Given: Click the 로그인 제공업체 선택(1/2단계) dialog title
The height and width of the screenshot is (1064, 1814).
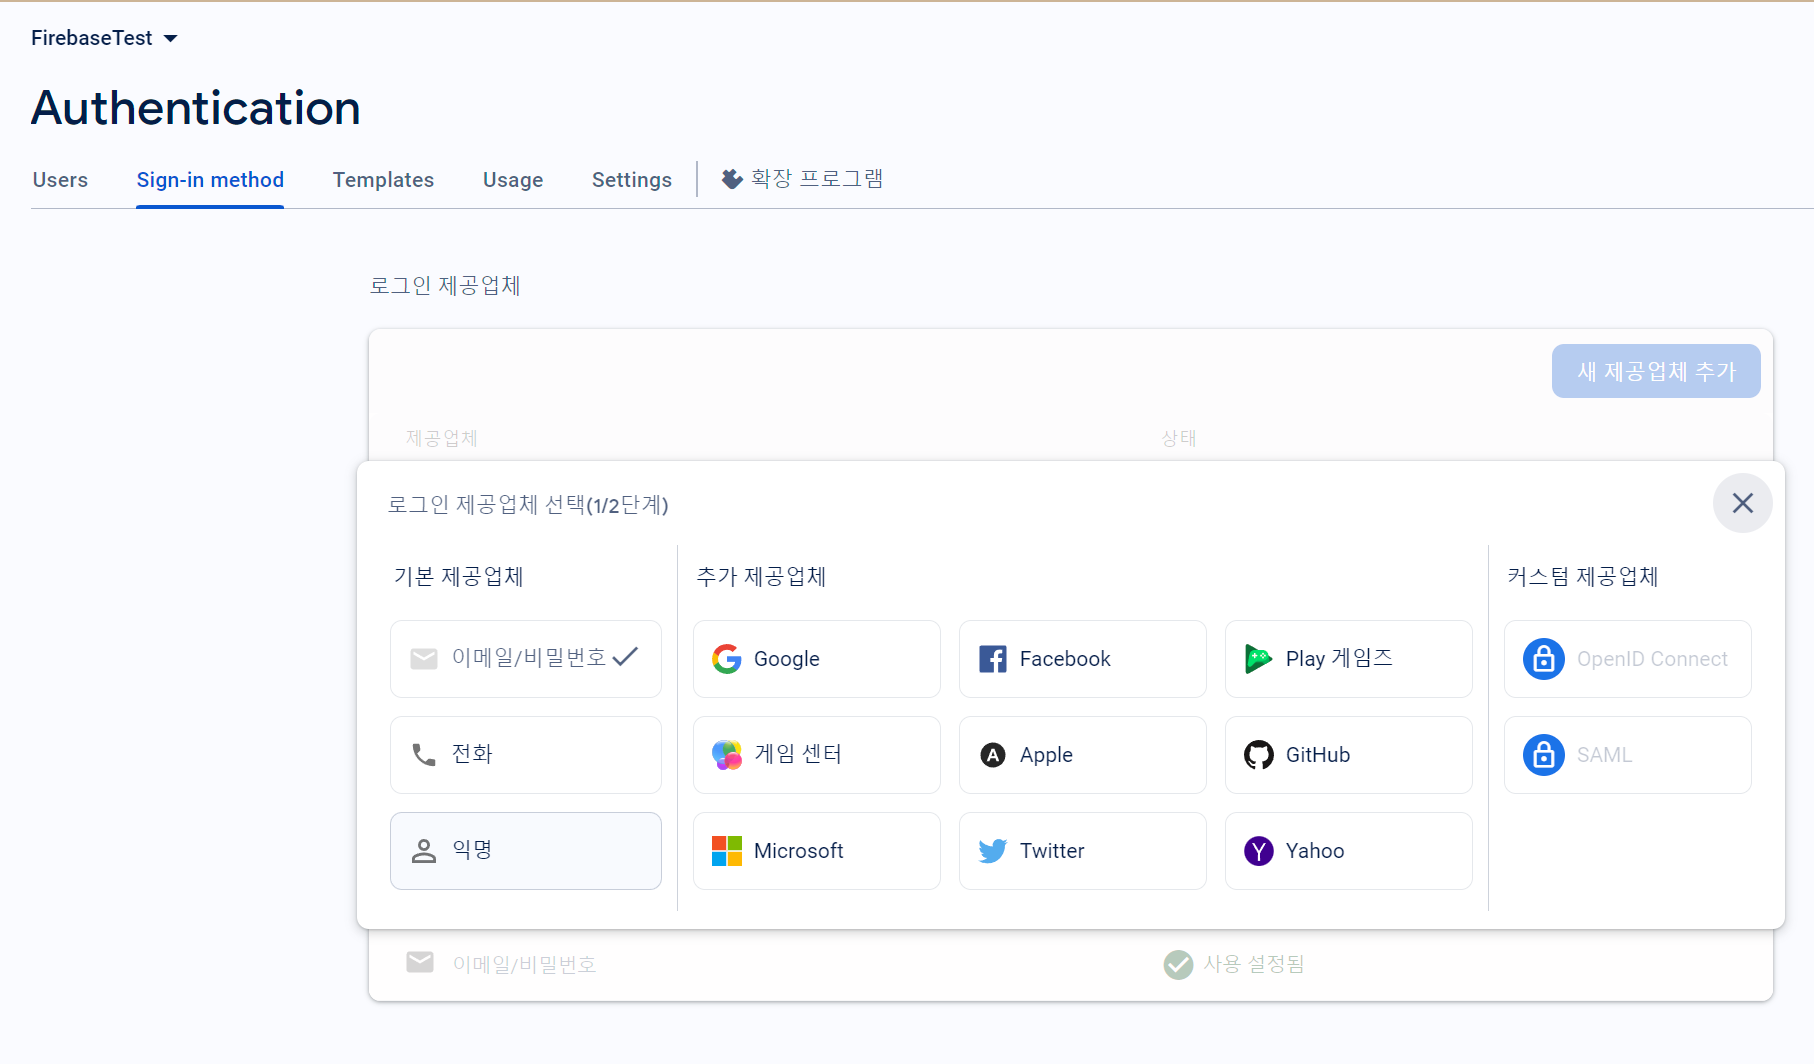Looking at the screenshot, I should pyautogui.click(x=528, y=505).
